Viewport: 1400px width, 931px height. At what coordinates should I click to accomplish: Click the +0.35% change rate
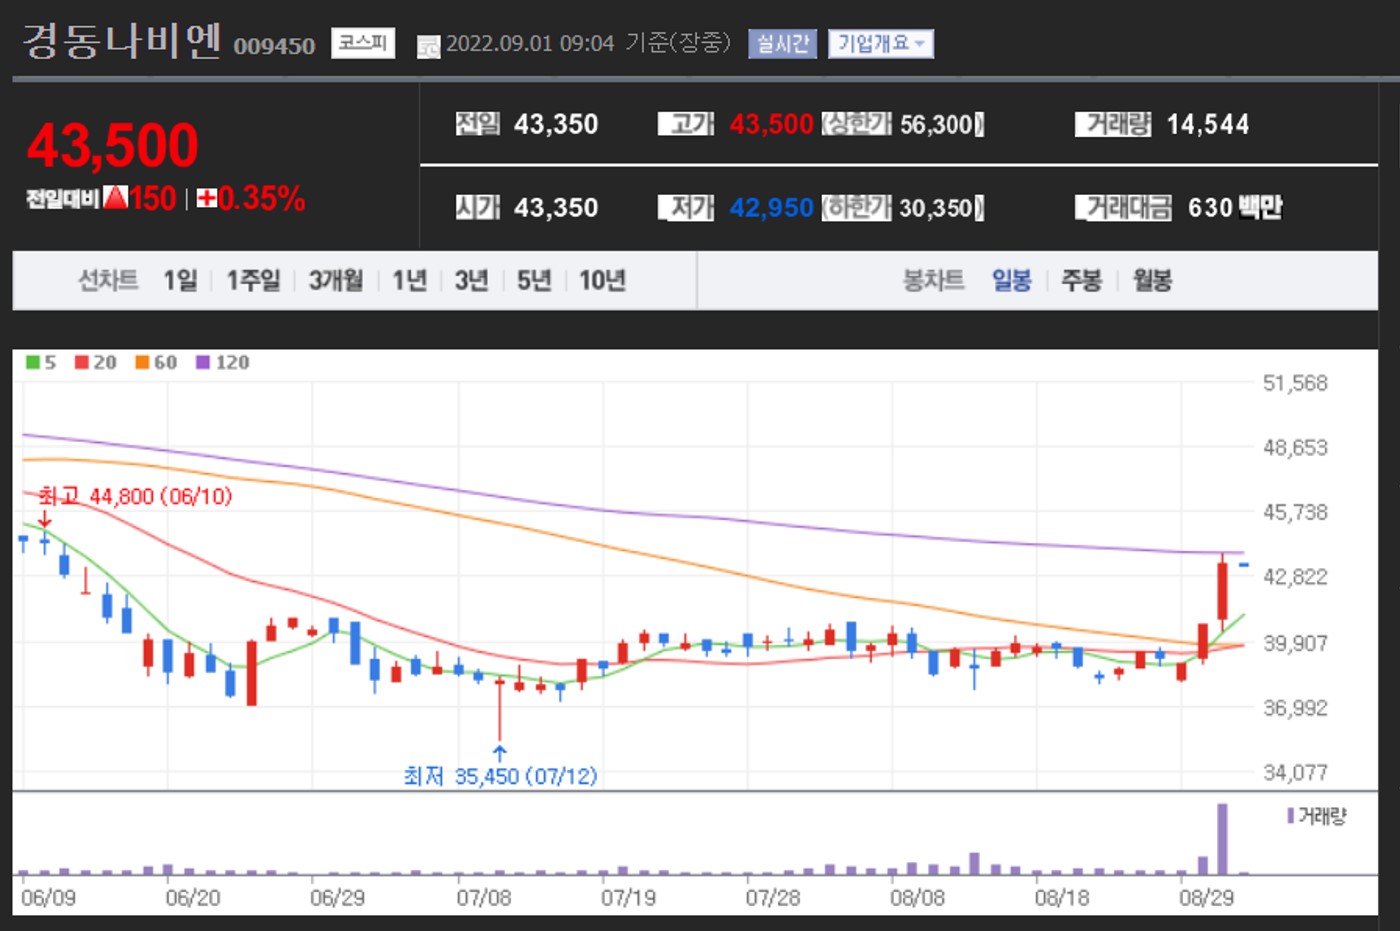click(x=251, y=198)
